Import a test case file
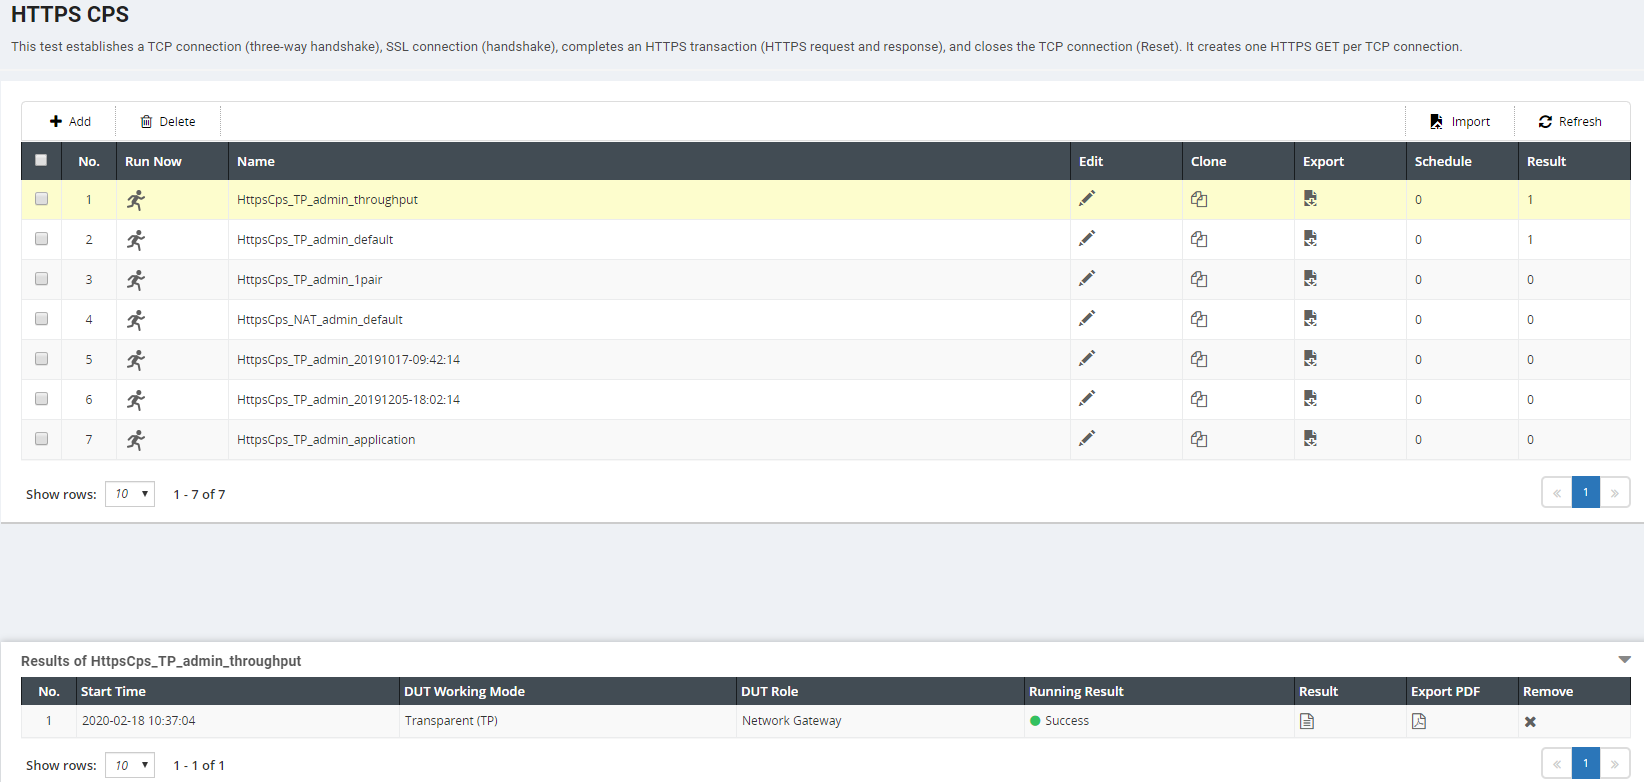Viewport: 1644px width, 782px height. click(1460, 121)
